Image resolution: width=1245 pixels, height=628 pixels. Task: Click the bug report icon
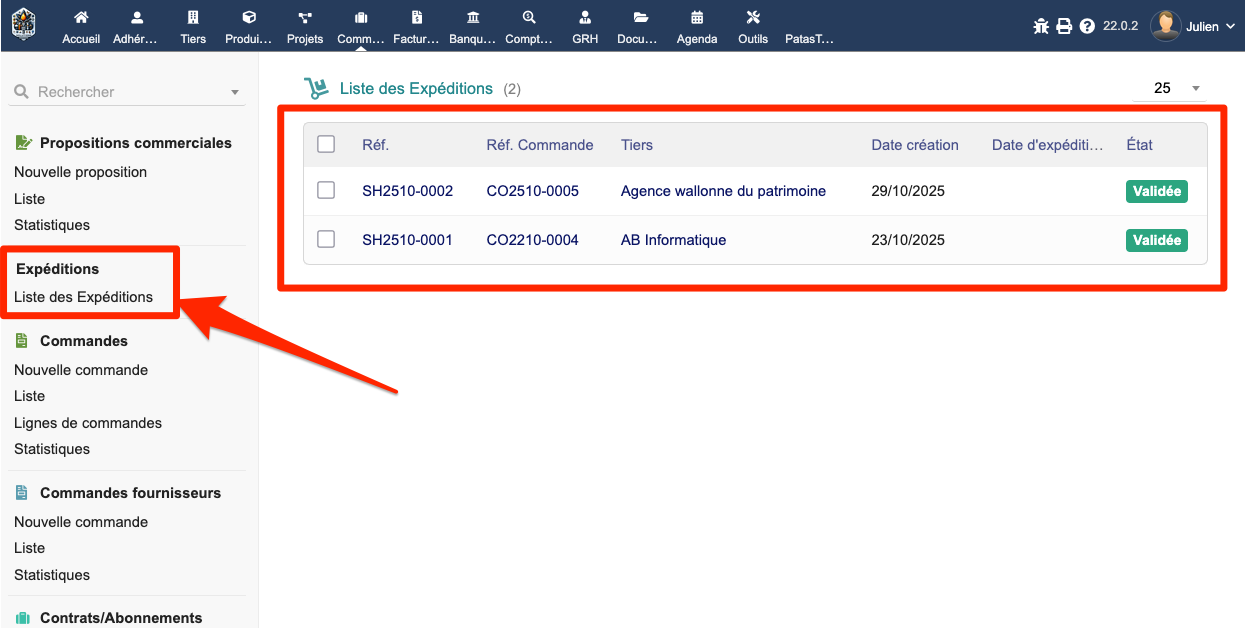1040,26
